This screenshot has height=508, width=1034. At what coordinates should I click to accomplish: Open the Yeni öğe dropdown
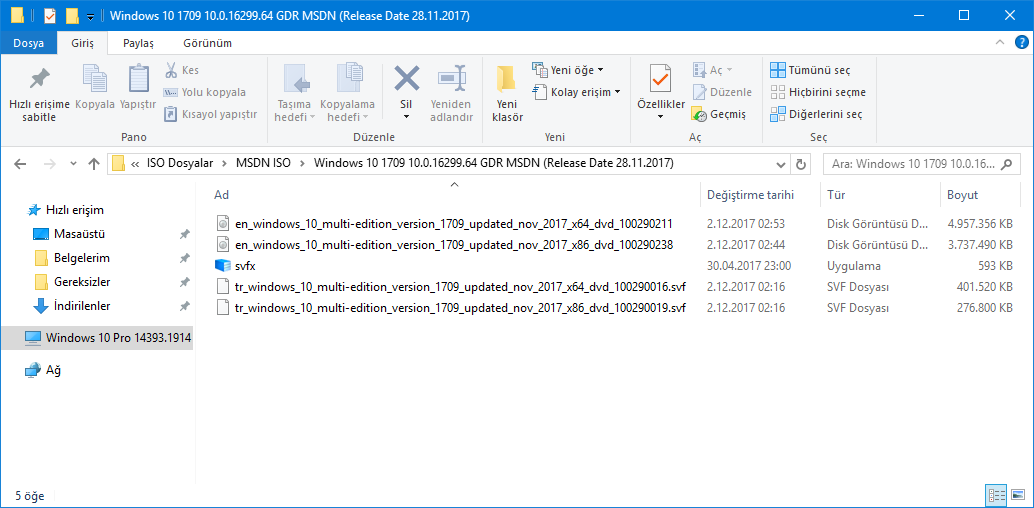568,70
